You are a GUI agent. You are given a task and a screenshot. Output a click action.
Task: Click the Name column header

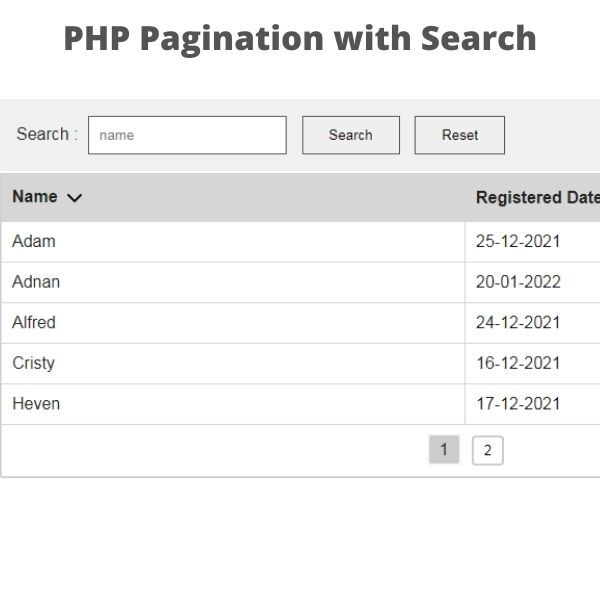click(x=35, y=197)
